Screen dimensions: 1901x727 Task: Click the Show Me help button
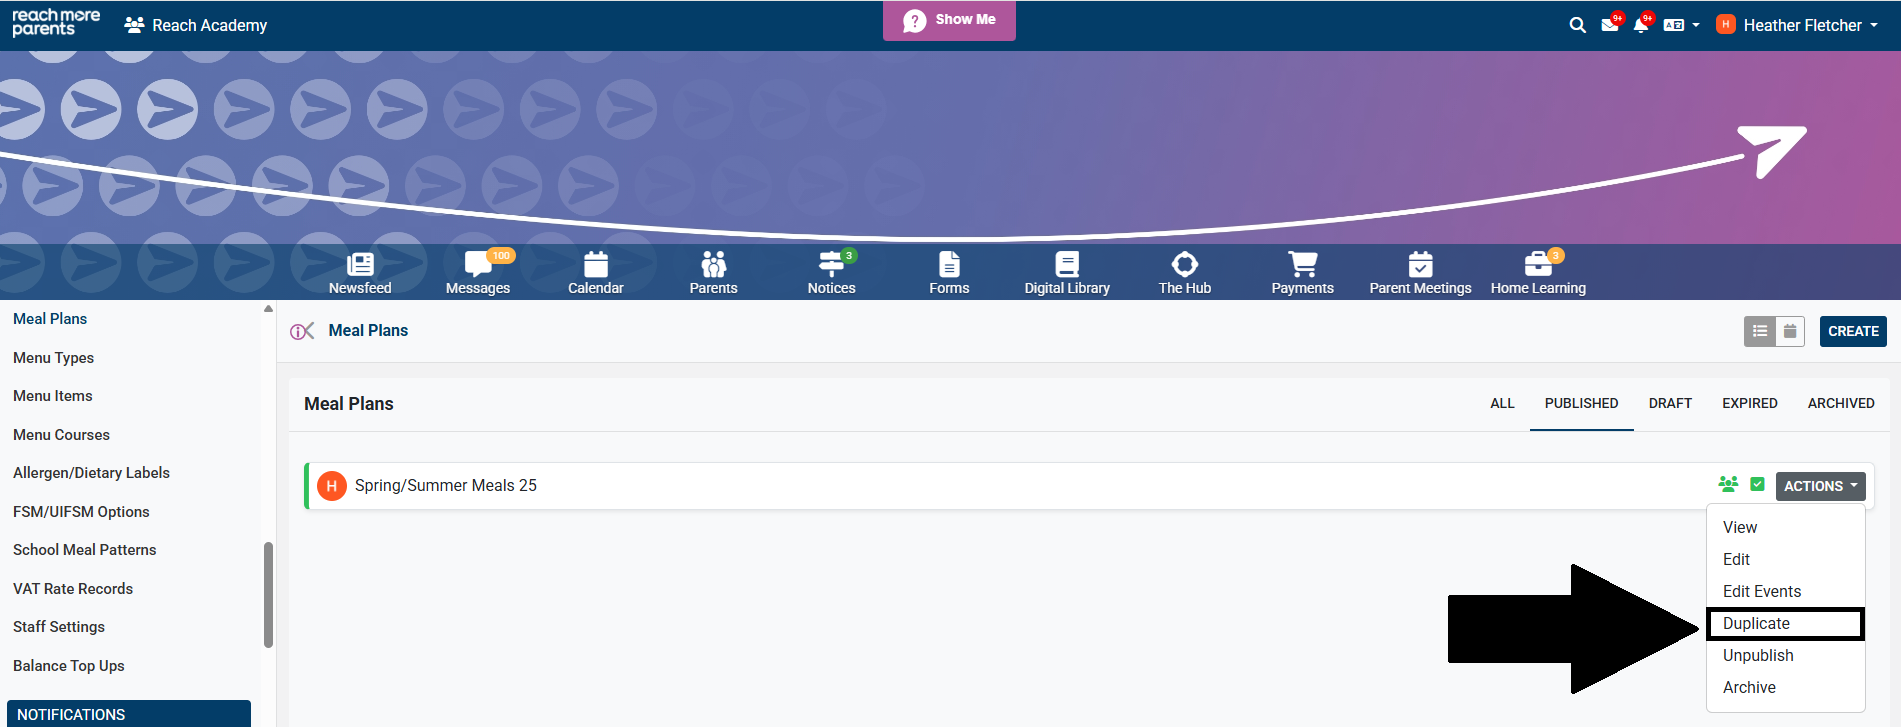(949, 20)
